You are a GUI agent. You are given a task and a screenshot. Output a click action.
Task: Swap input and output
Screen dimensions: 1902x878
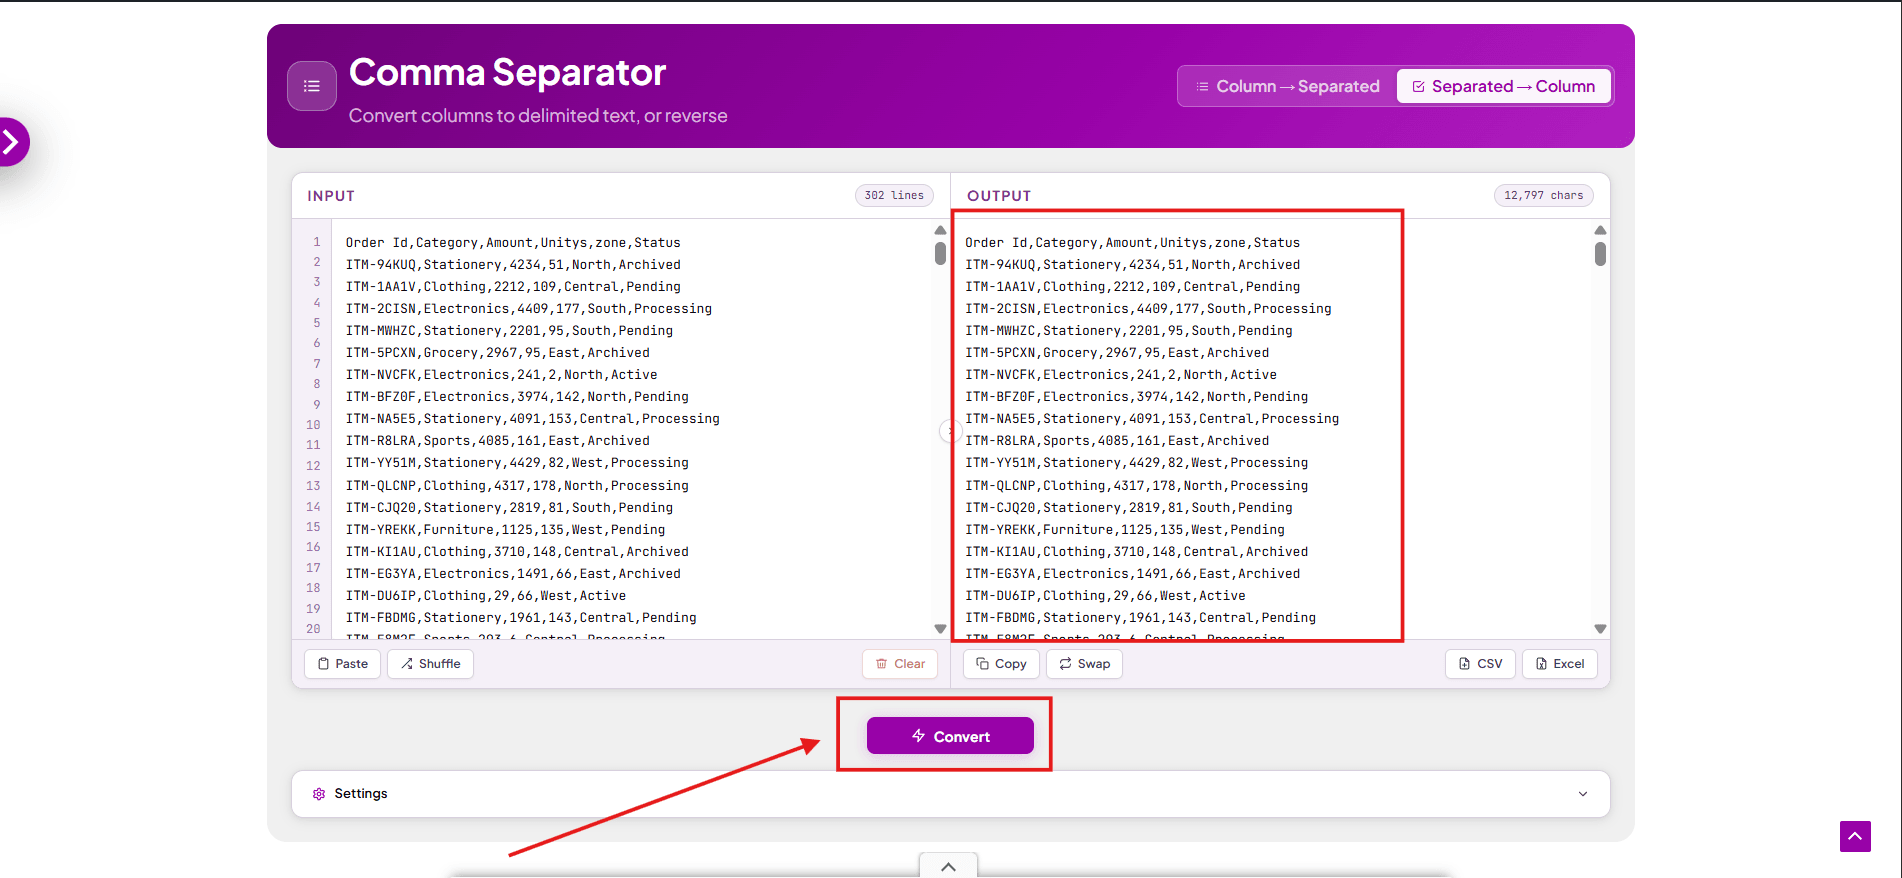tap(1084, 664)
